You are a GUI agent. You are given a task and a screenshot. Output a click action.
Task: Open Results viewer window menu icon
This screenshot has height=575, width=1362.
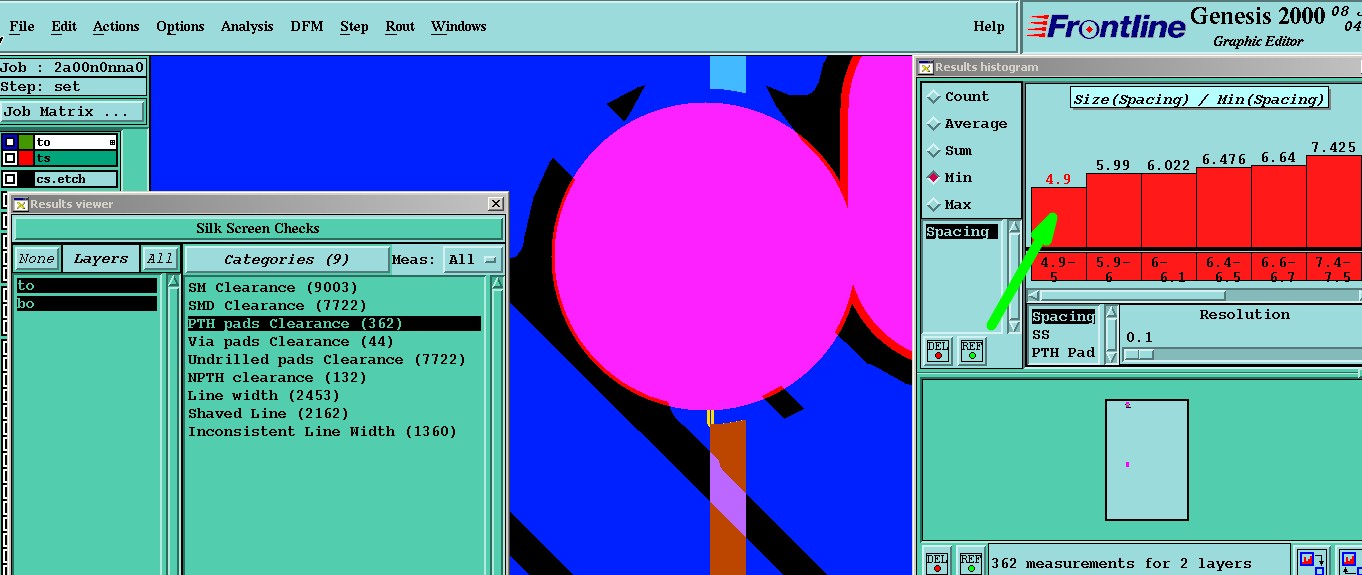click(20, 204)
